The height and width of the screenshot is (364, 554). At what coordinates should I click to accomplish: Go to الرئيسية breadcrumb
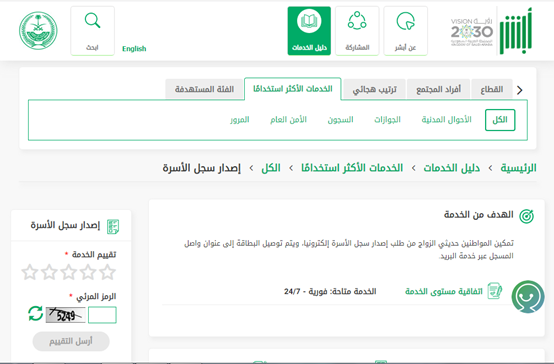[x=518, y=168]
